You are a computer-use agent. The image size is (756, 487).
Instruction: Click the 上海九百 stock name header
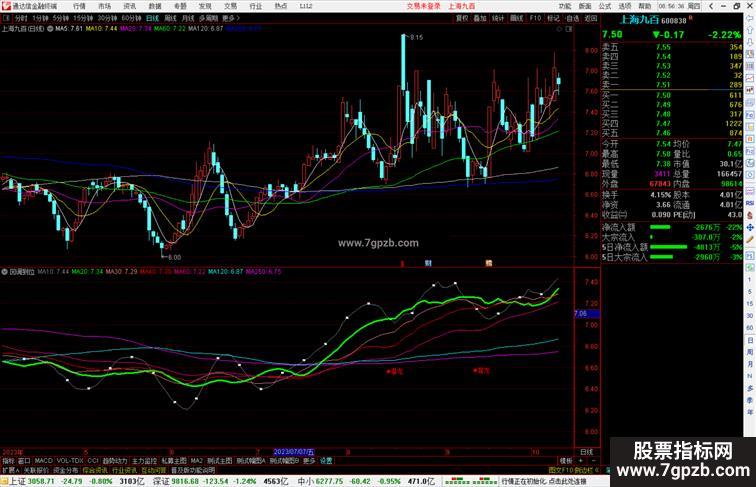click(639, 20)
